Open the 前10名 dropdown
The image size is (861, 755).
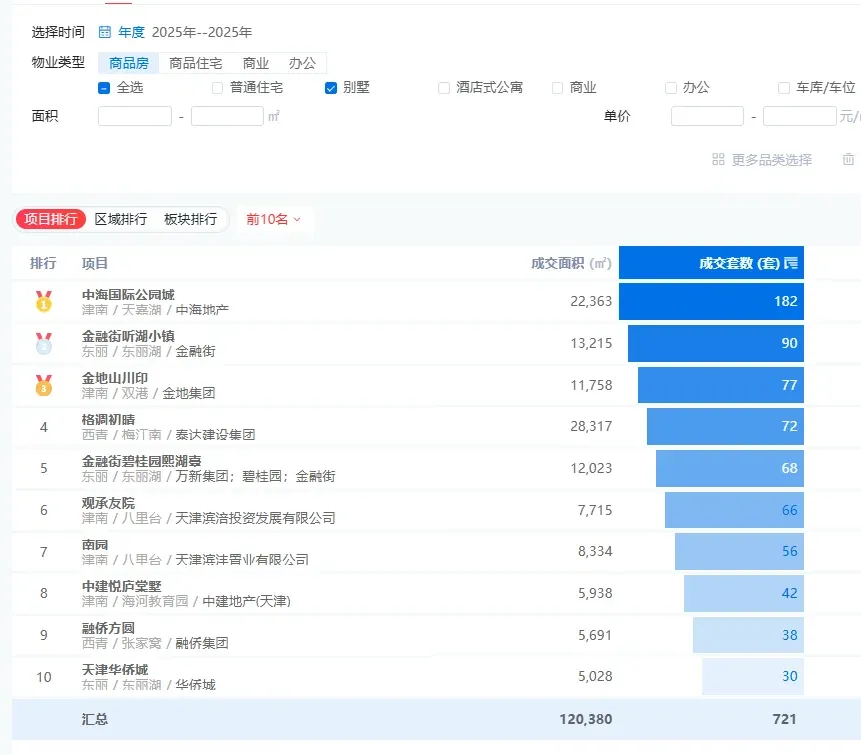(x=274, y=219)
